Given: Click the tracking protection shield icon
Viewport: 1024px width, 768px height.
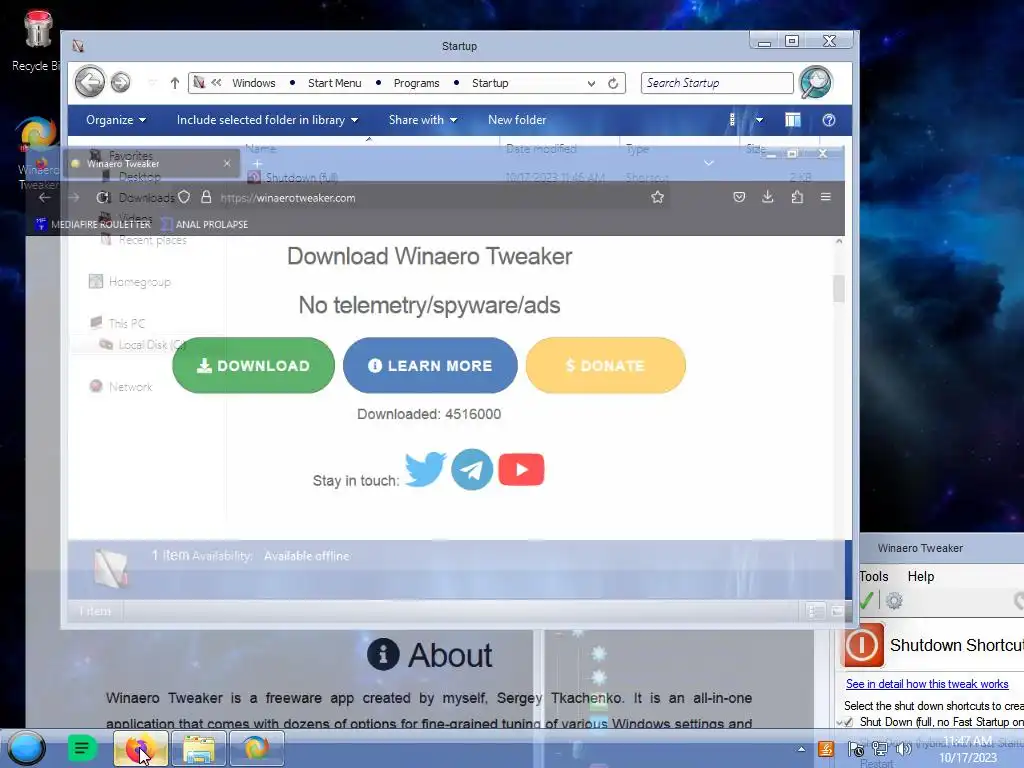Looking at the screenshot, I should tap(184, 197).
